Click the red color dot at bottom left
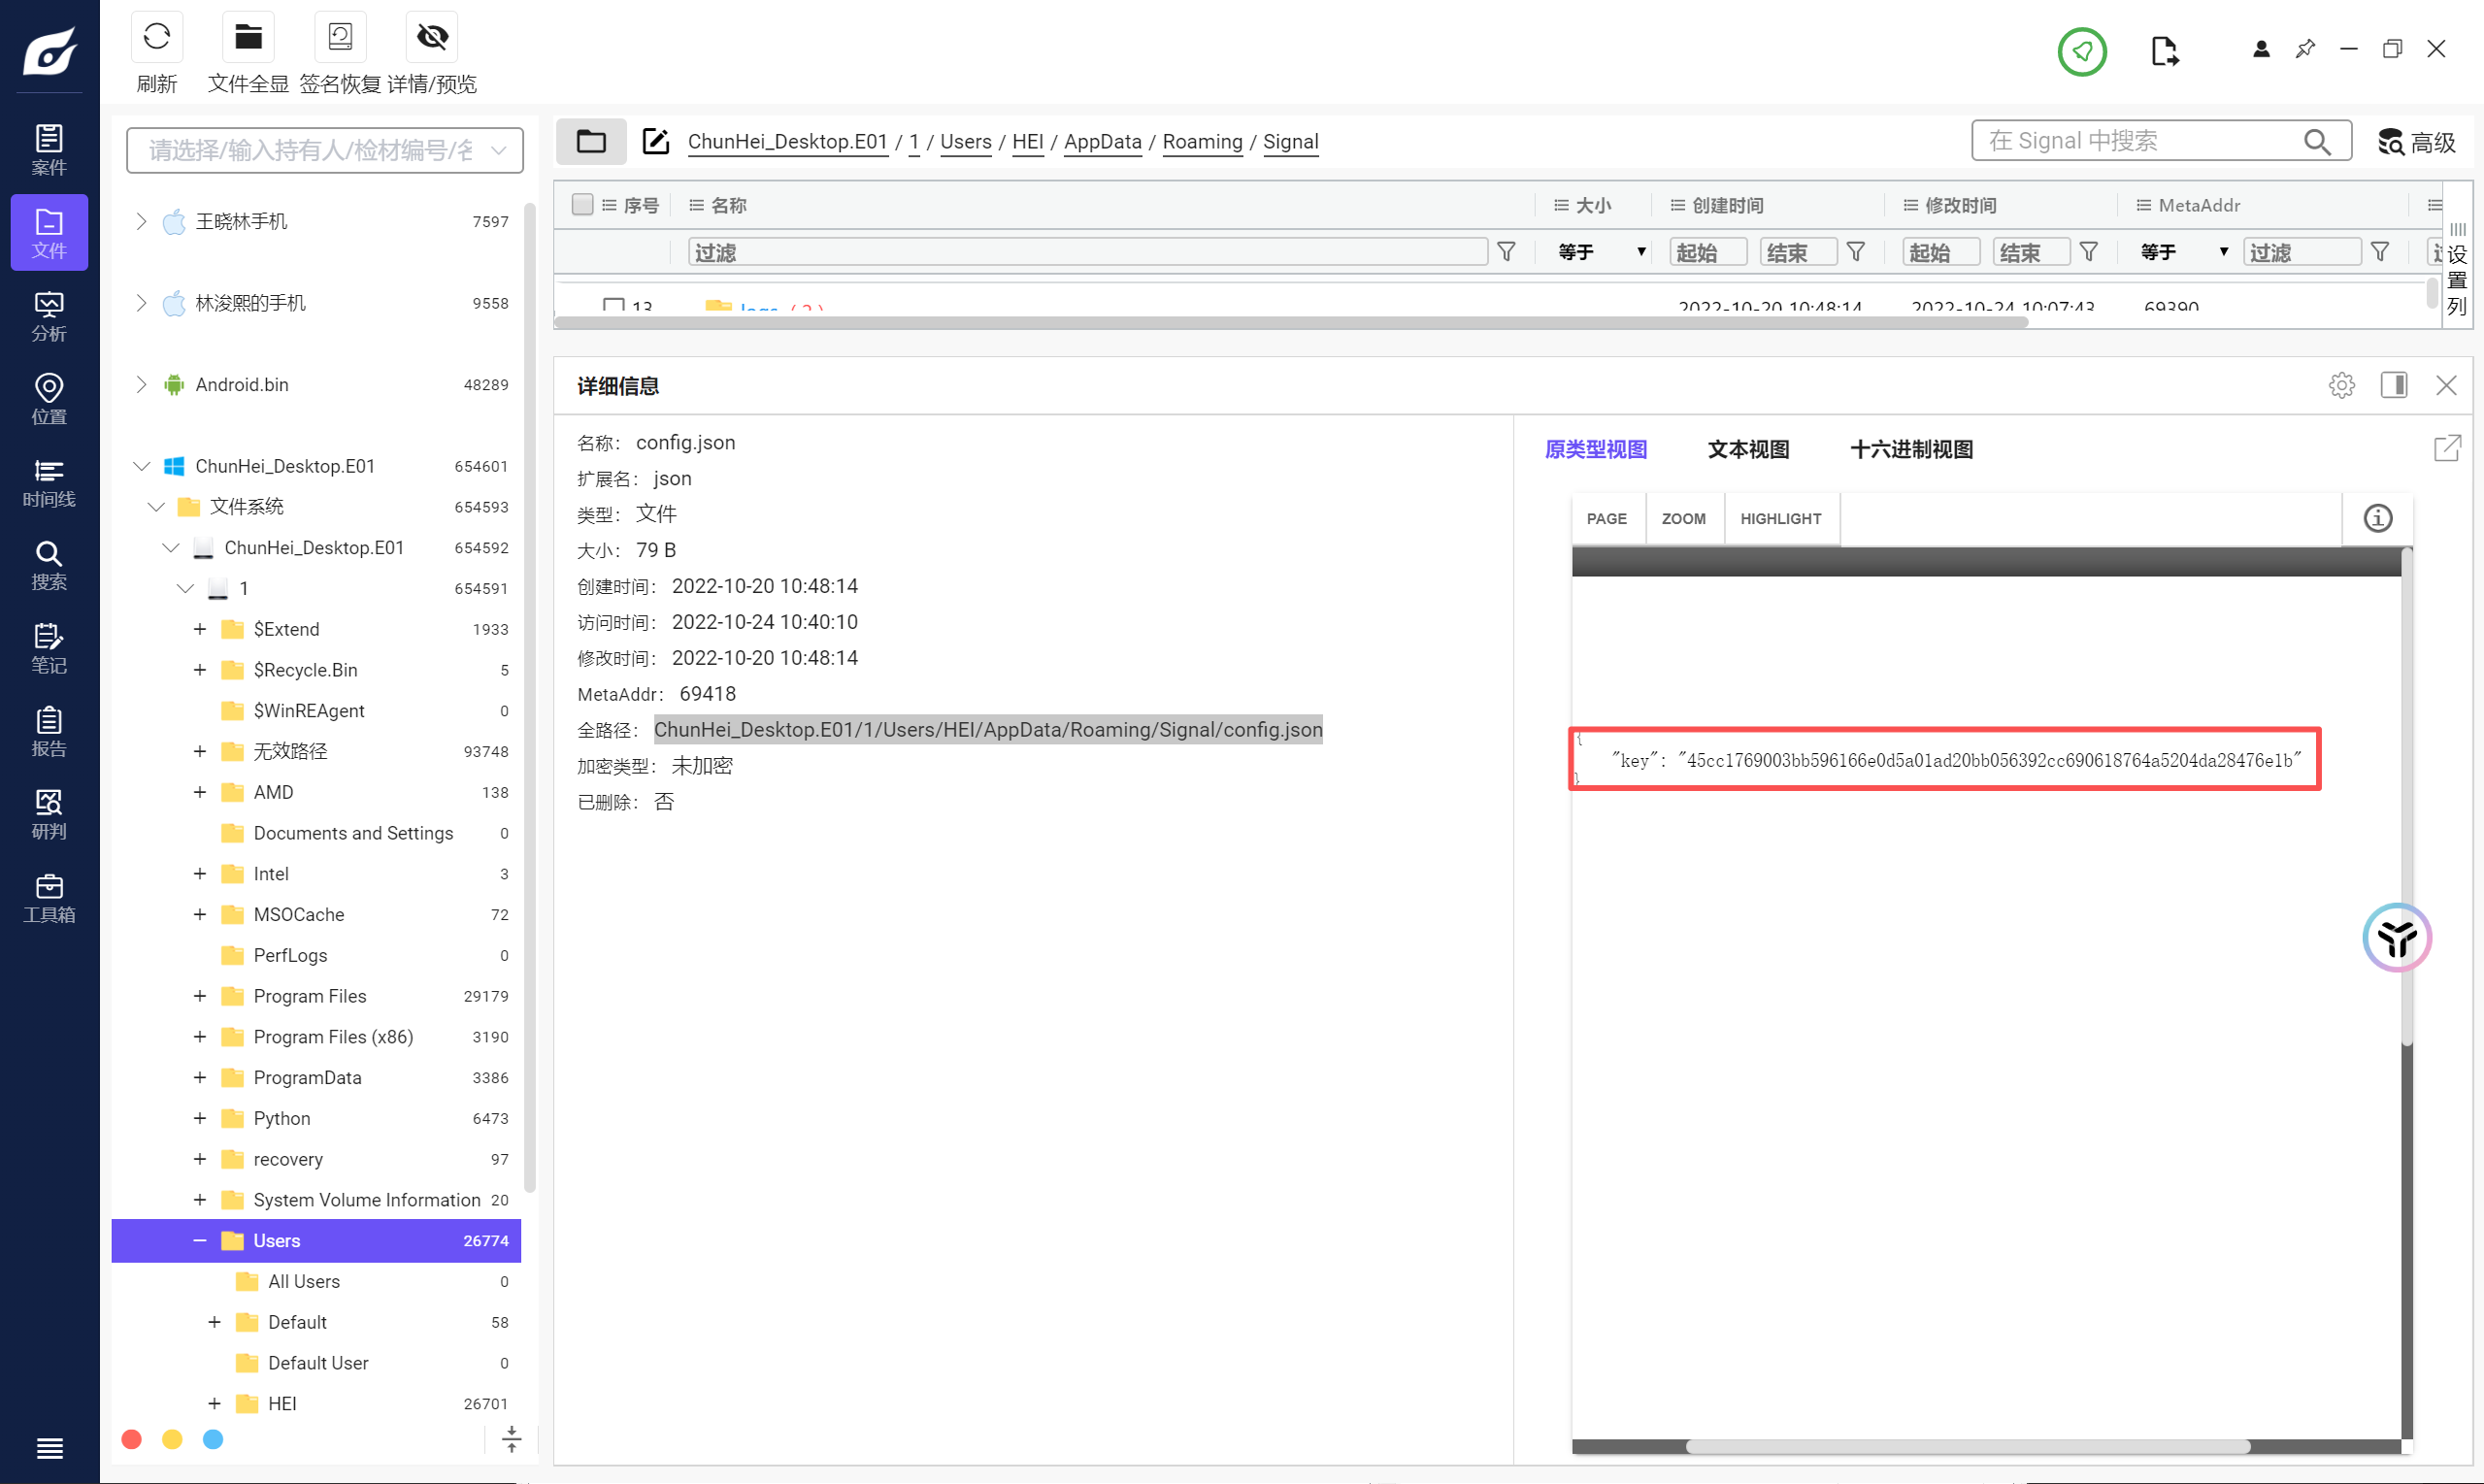2484x1484 pixels. coord(131,1439)
